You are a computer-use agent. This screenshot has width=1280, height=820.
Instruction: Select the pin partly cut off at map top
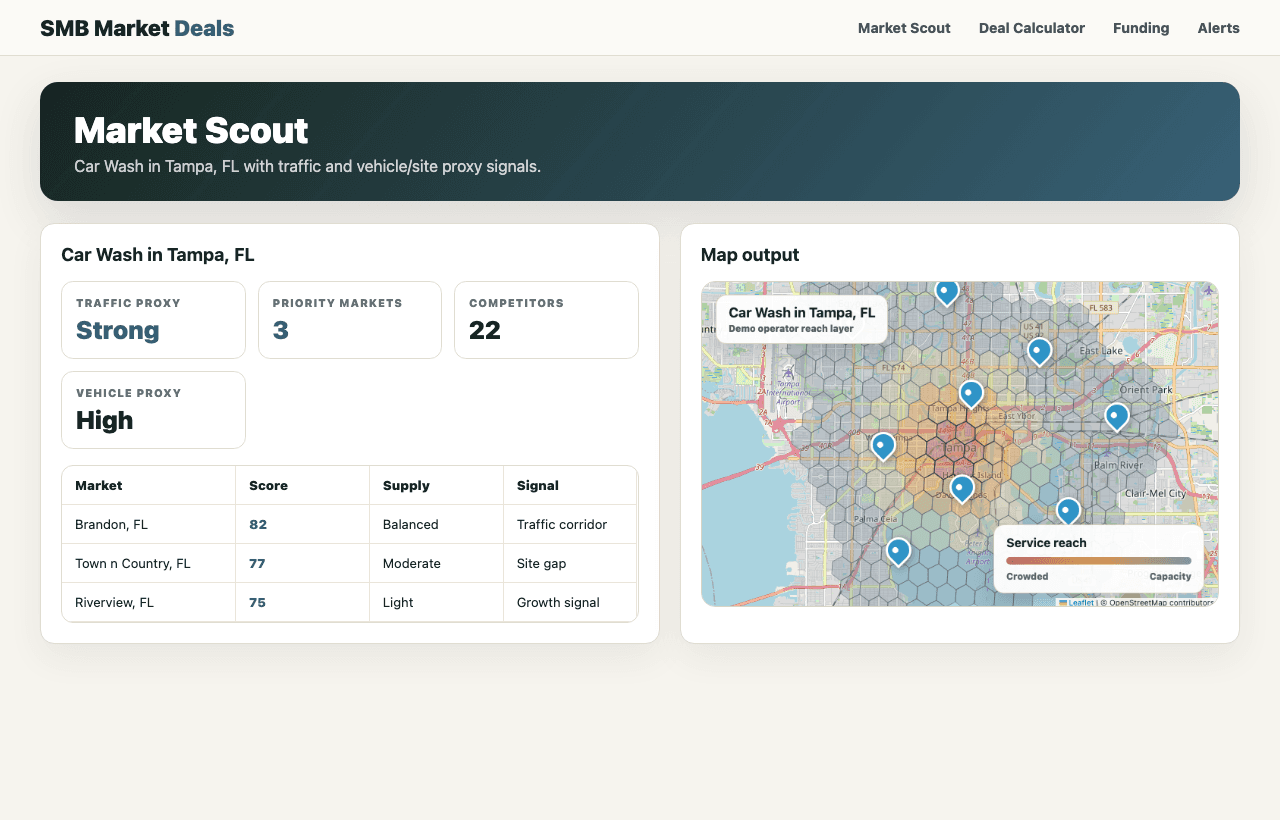tap(947, 292)
